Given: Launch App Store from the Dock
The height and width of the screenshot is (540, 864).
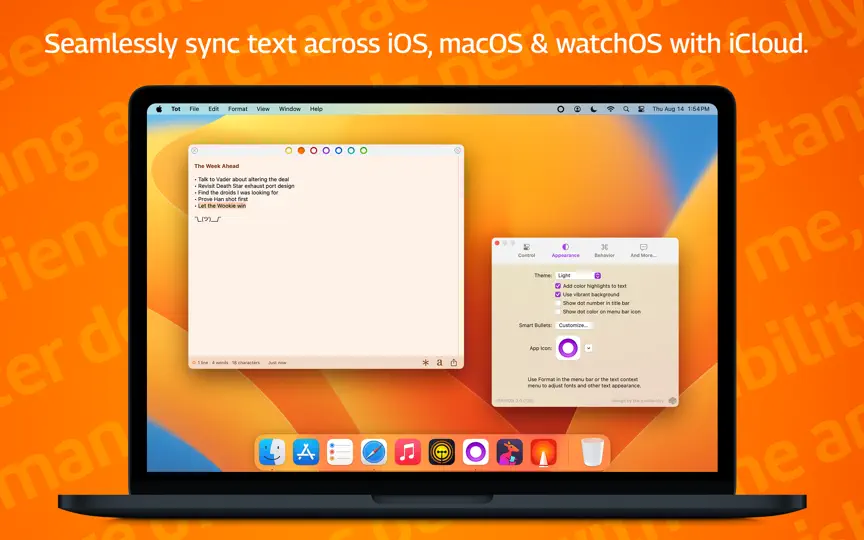Looking at the screenshot, I should (306, 452).
